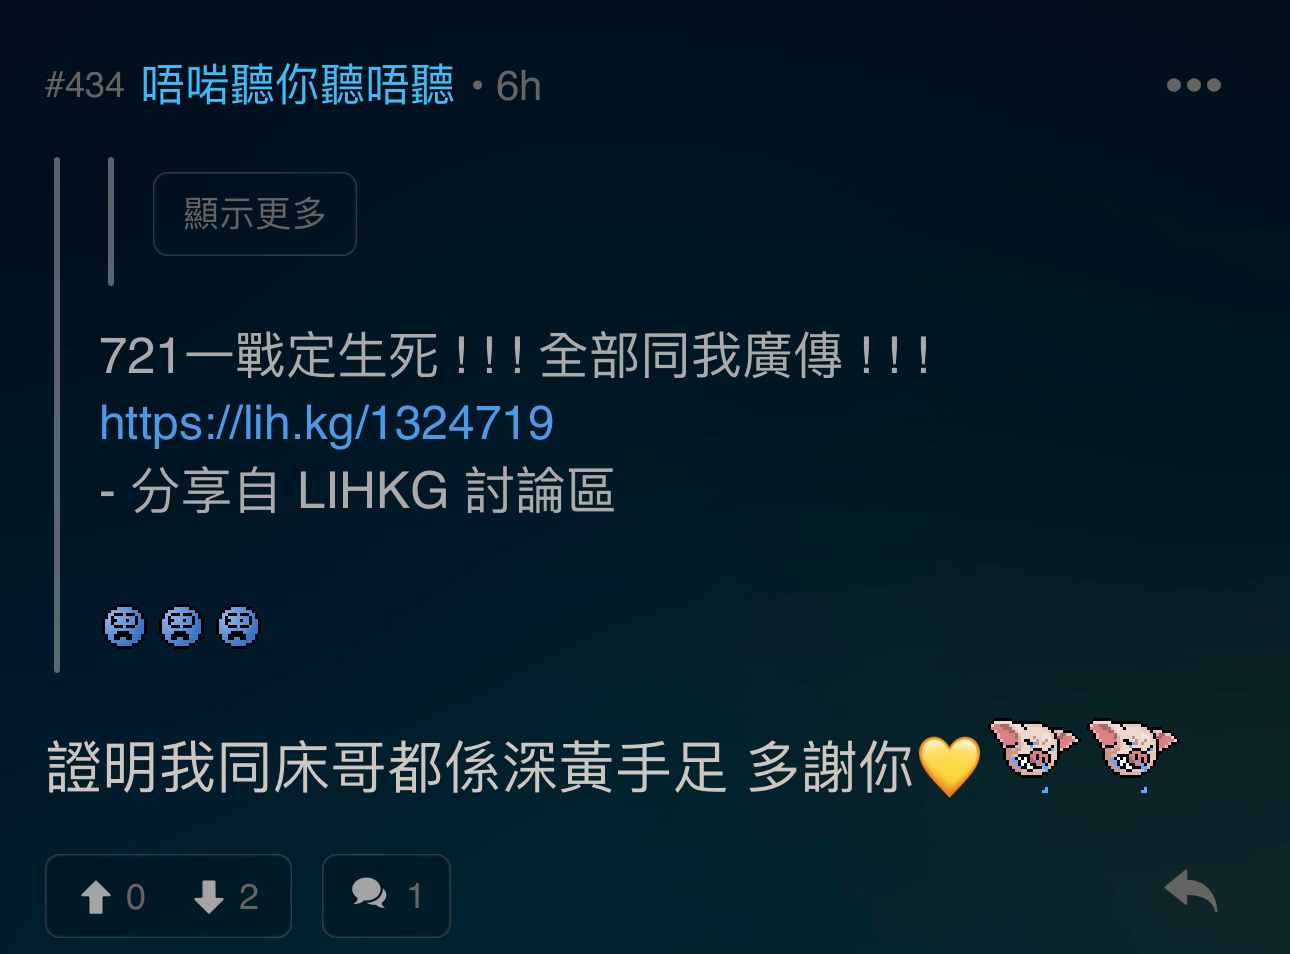
Task: Open the https://lih.kg/1324719 link
Action: tap(326, 423)
